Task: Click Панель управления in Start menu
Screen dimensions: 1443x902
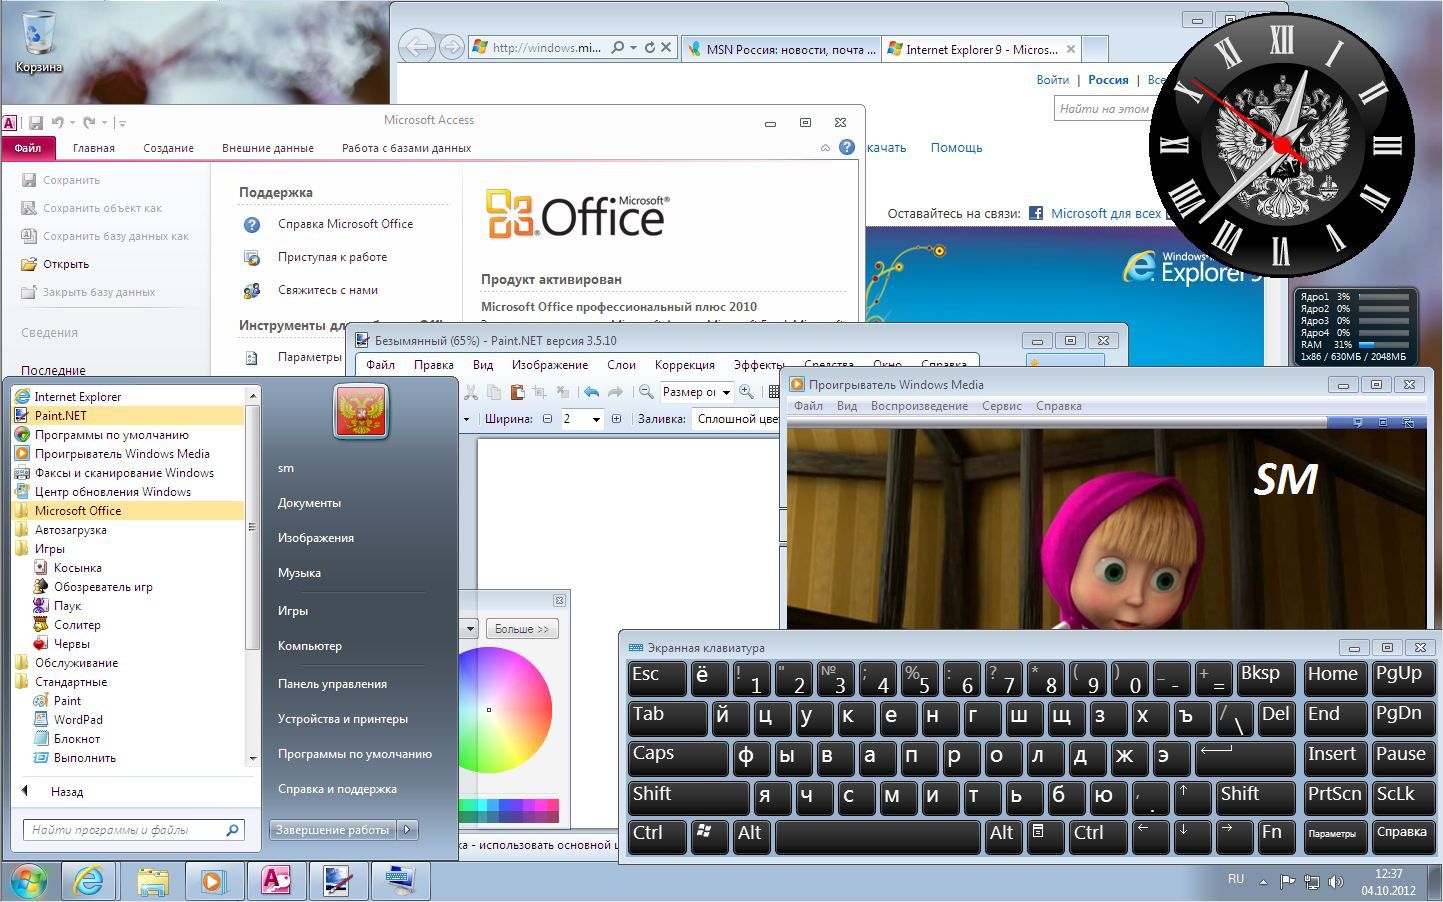Action: point(332,684)
